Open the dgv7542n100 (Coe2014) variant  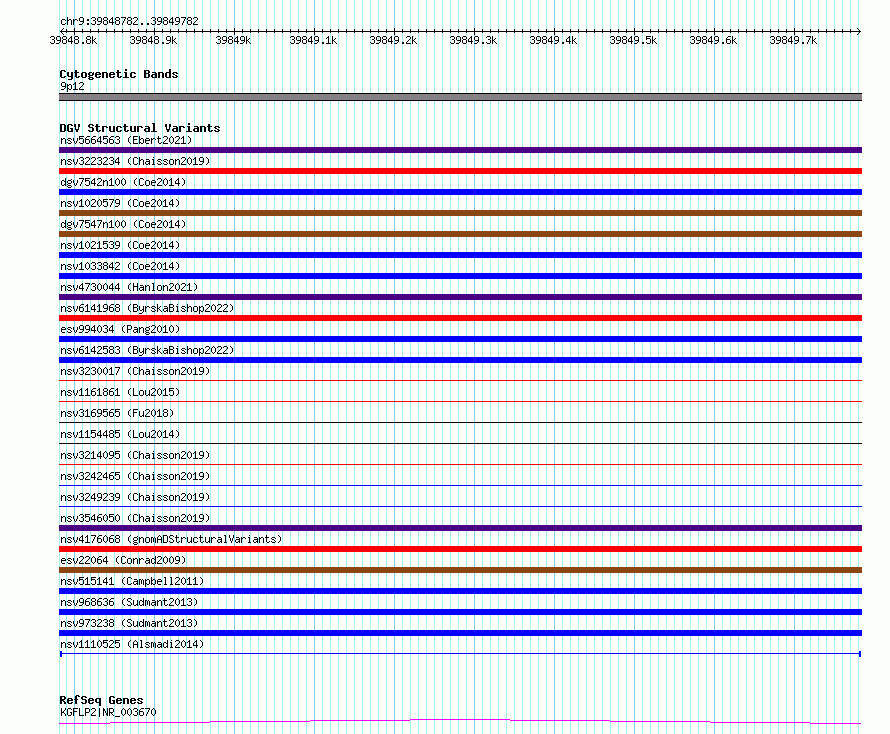123,182
